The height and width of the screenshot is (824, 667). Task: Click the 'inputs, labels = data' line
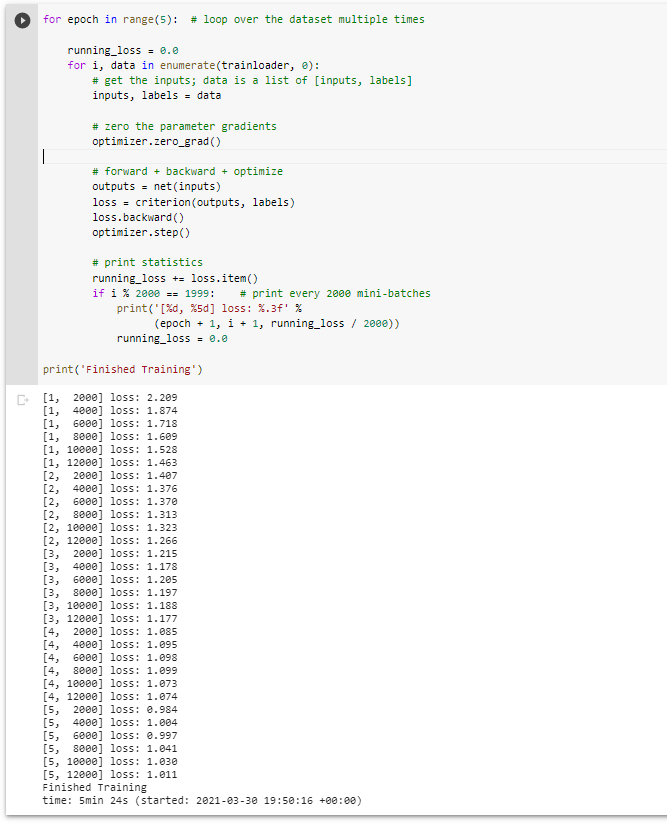pos(157,95)
